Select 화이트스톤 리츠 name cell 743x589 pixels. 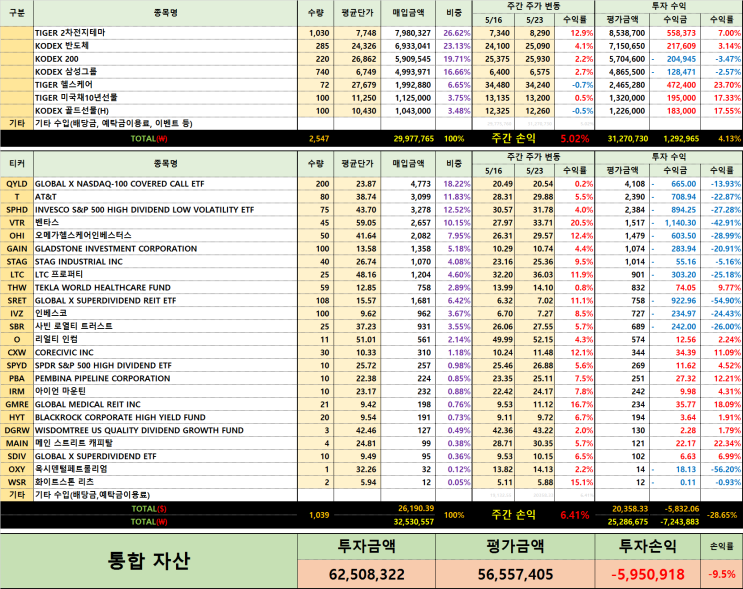pos(165,482)
